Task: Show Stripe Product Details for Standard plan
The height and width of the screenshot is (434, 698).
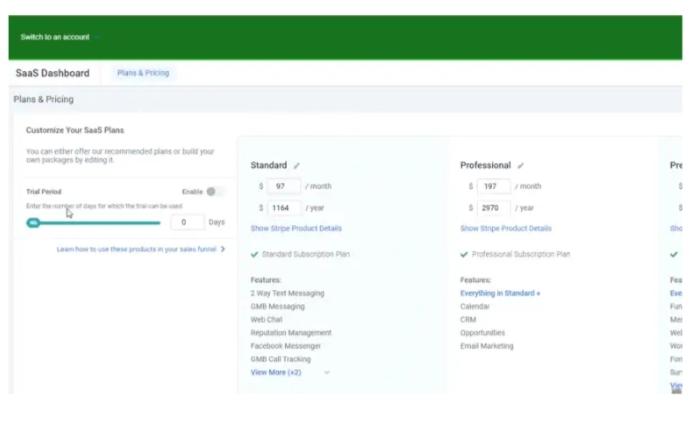Action: pos(296,229)
